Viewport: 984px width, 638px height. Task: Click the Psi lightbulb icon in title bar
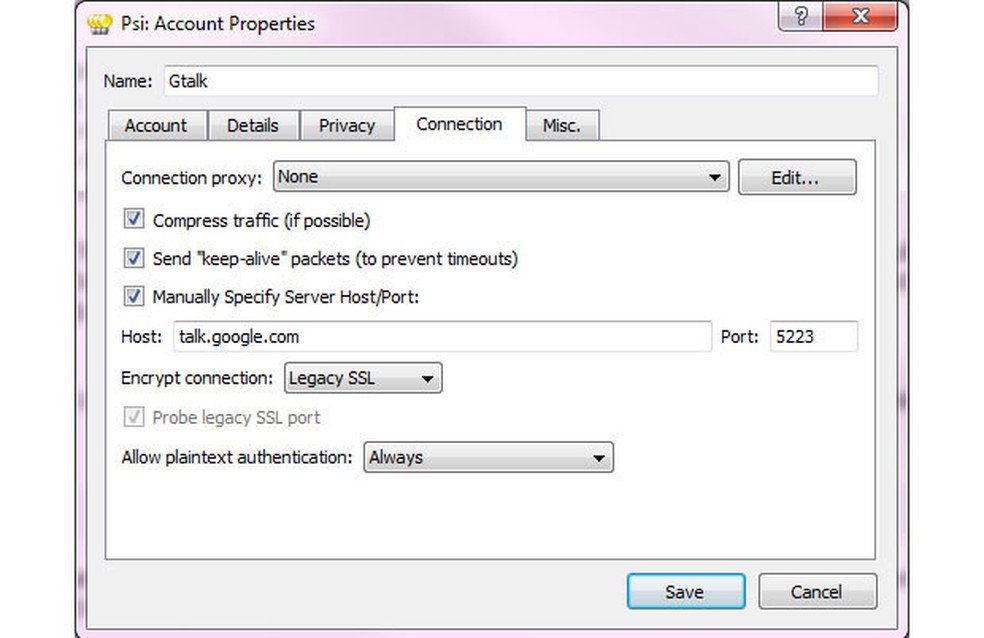pos(100,23)
